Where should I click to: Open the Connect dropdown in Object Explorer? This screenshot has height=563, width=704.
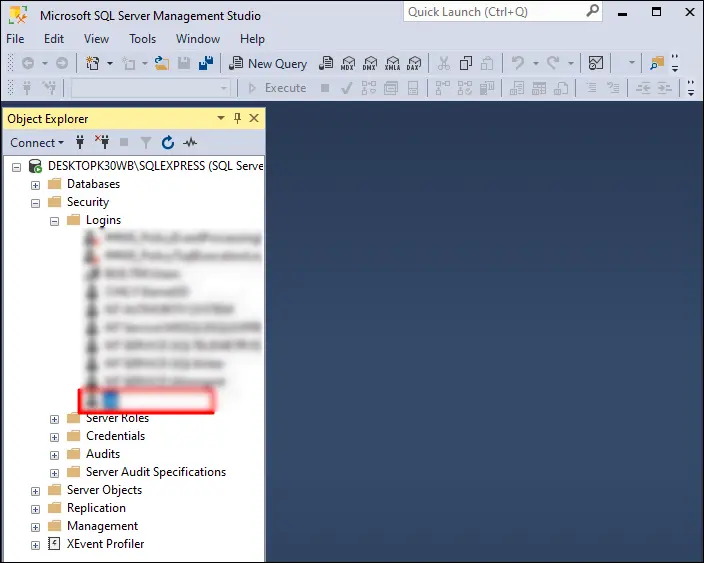pos(37,143)
